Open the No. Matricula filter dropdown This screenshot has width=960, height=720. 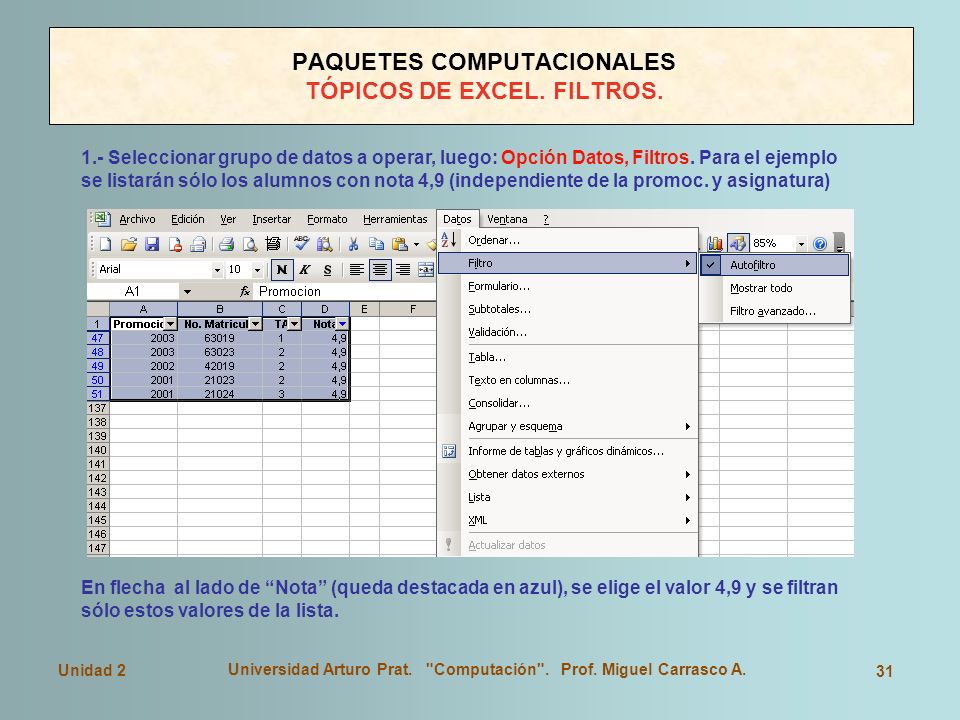tap(256, 324)
